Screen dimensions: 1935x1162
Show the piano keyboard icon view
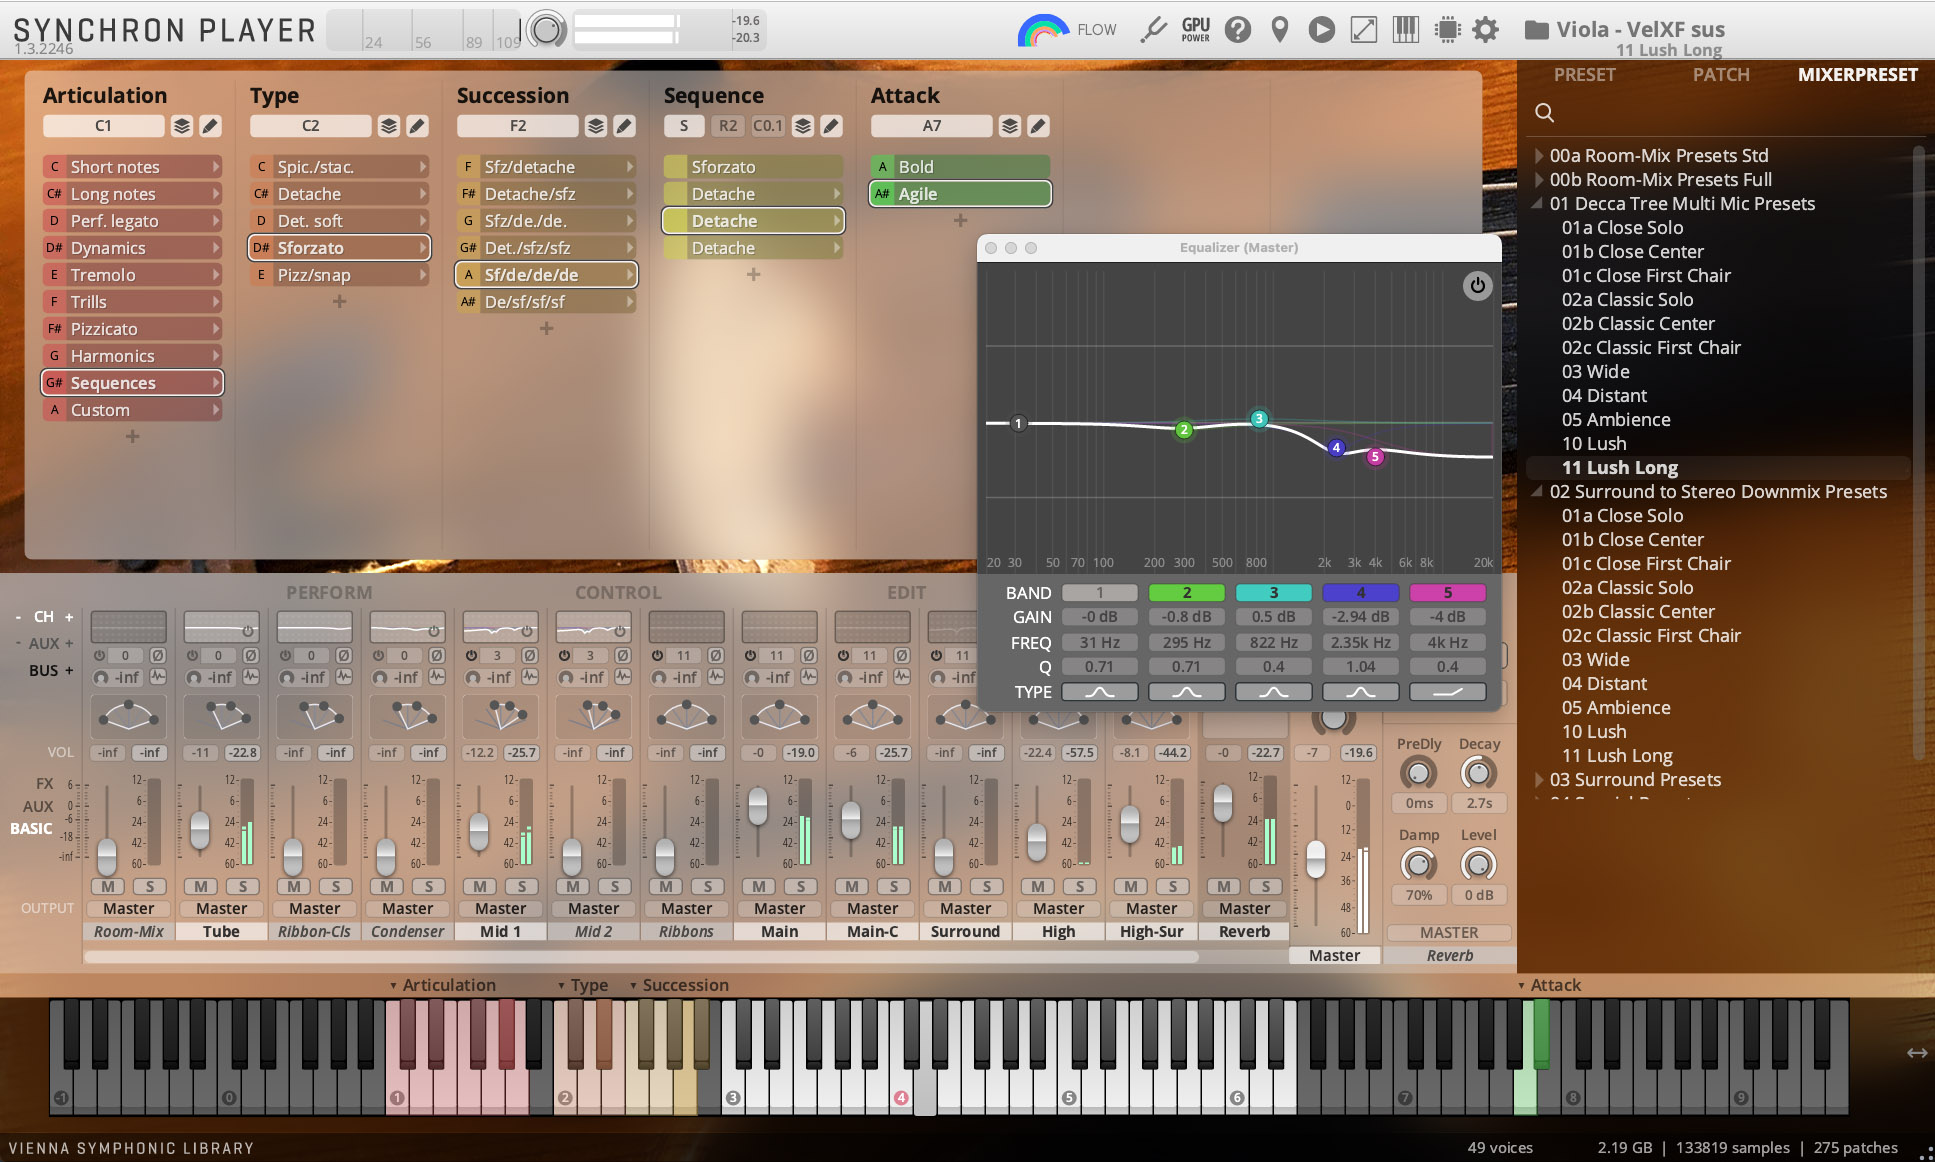(x=1405, y=29)
